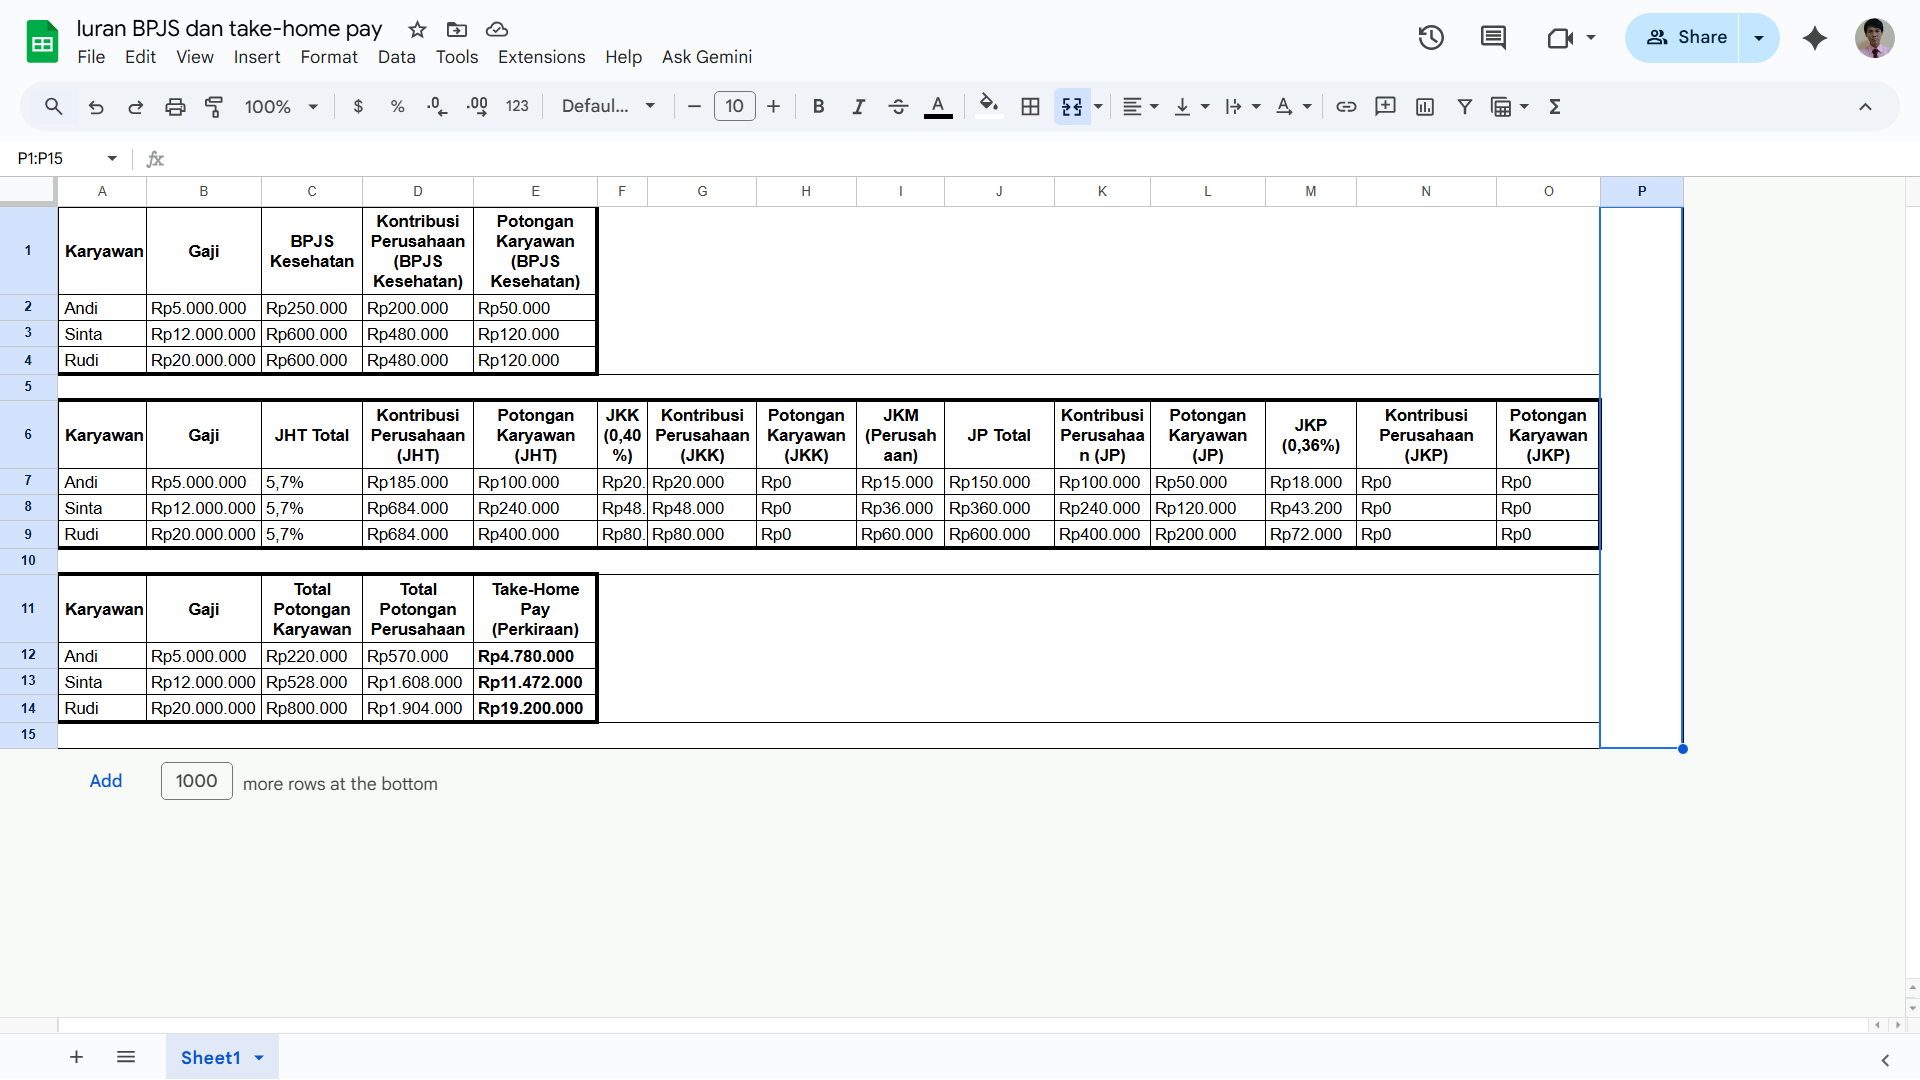Click the borders icon
Image resolution: width=1920 pixels, height=1080 pixels.
1030,107
